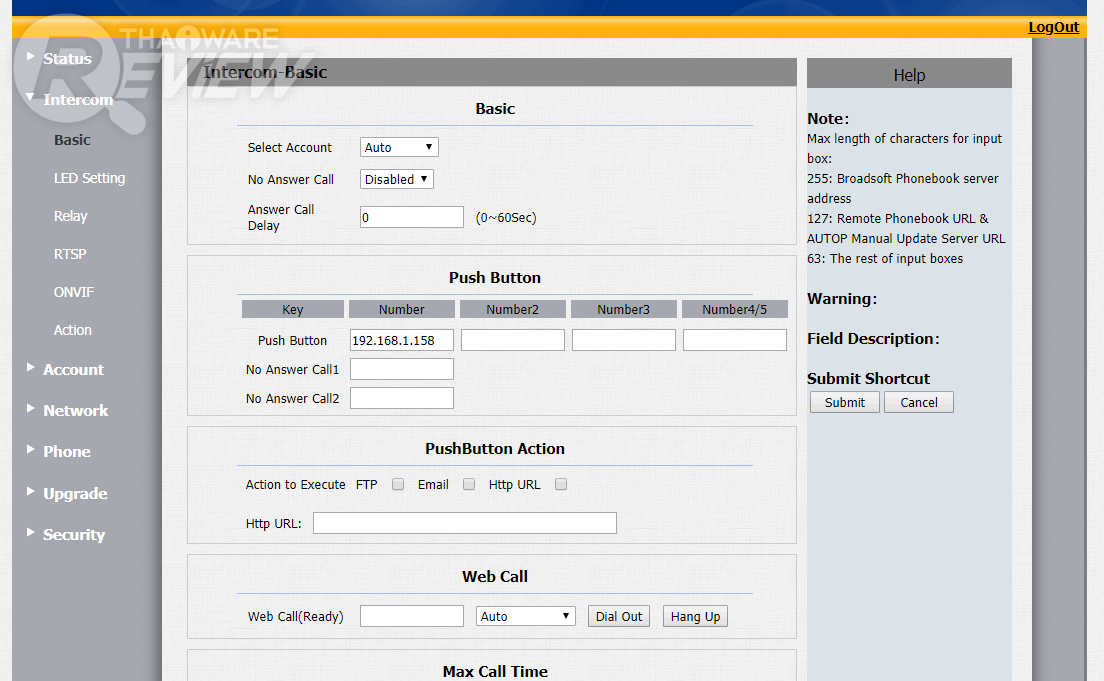Click the Max Call Time heading
This screenshot has width=1104, height=681.
(495, 671)
